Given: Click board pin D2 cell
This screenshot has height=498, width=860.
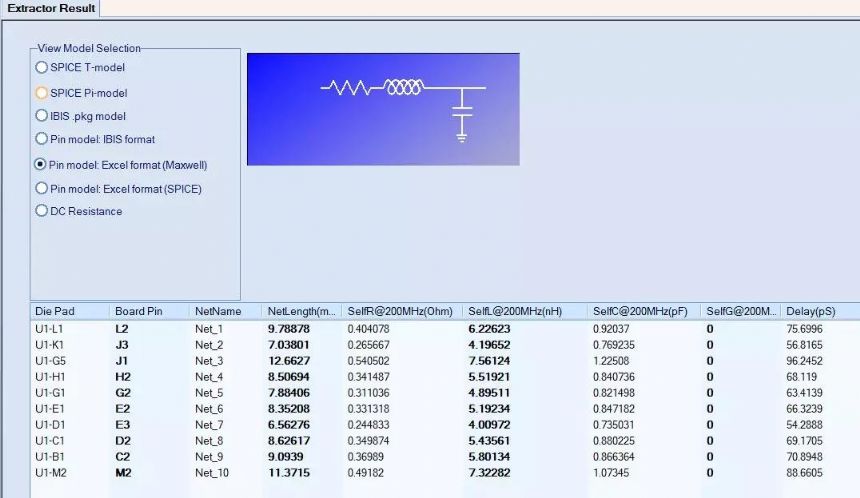Looking at the screenshot, I should point(123,440).
